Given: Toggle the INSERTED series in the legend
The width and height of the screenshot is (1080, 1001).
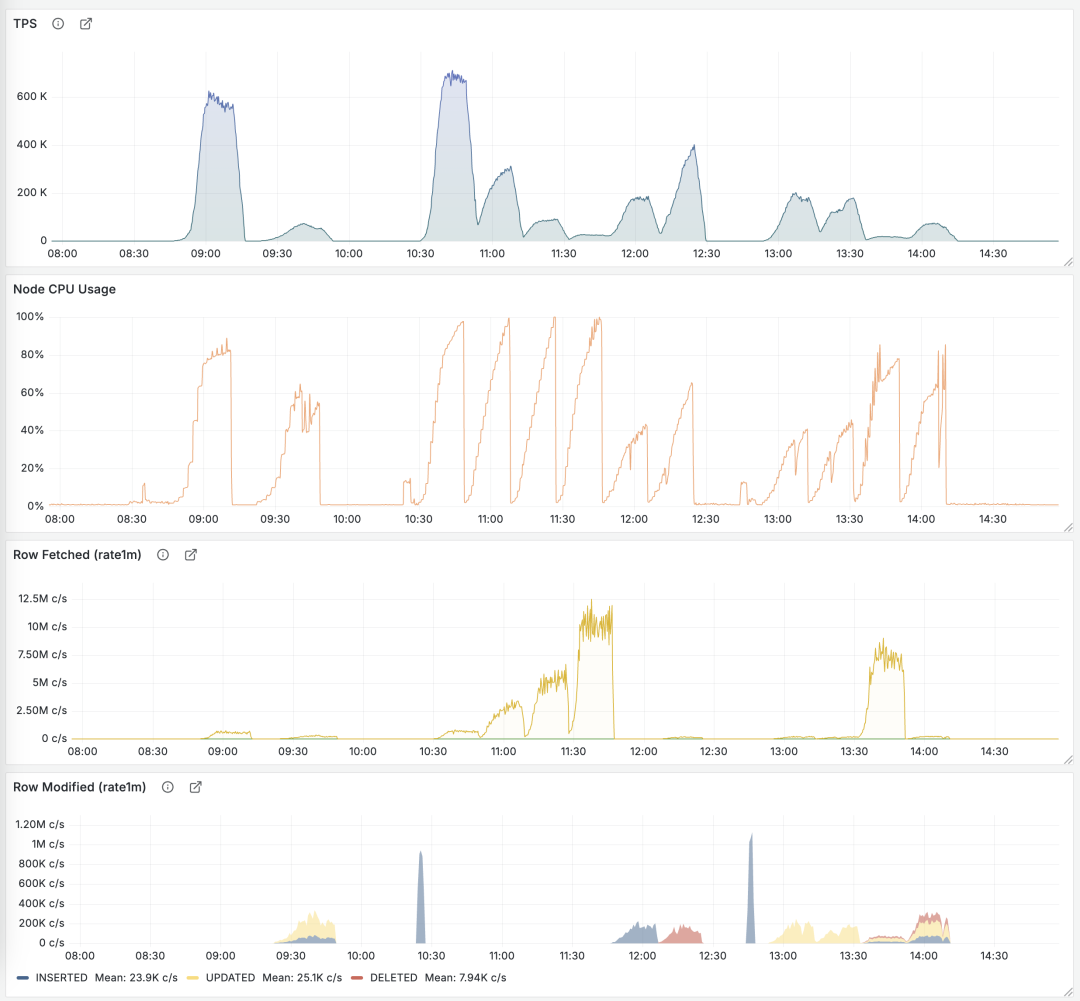Looking at the screenshot, I should point(62,977).
